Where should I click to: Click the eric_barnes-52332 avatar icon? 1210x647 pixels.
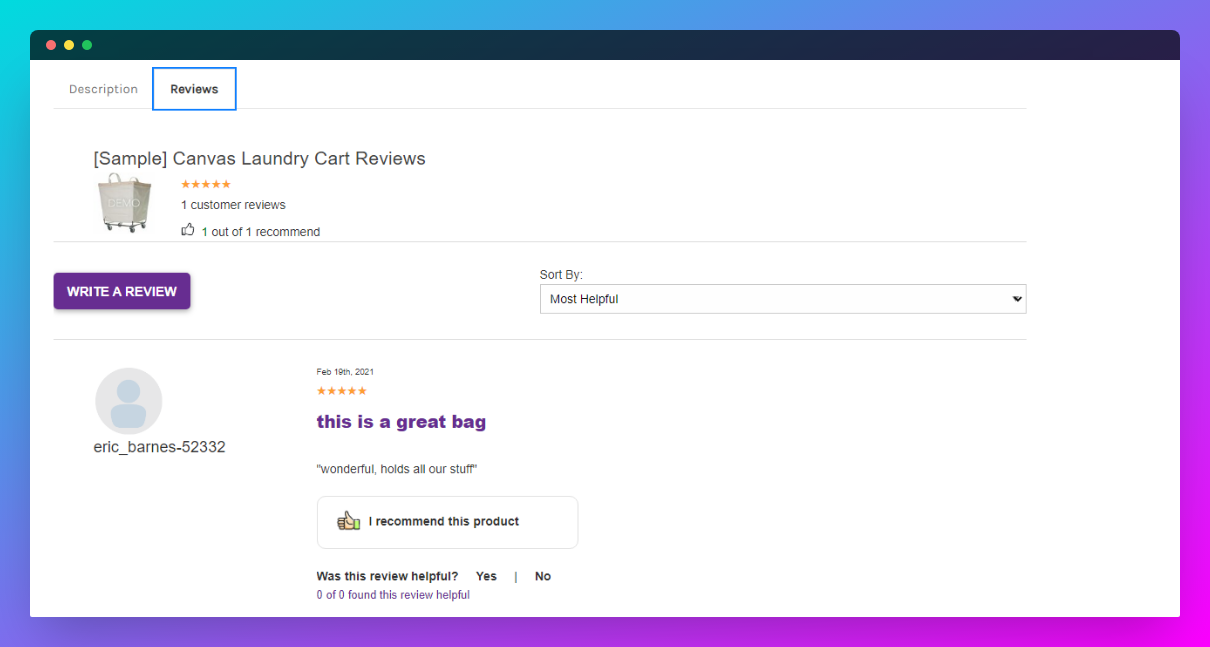pyautogui.click(x=128, y=401)
